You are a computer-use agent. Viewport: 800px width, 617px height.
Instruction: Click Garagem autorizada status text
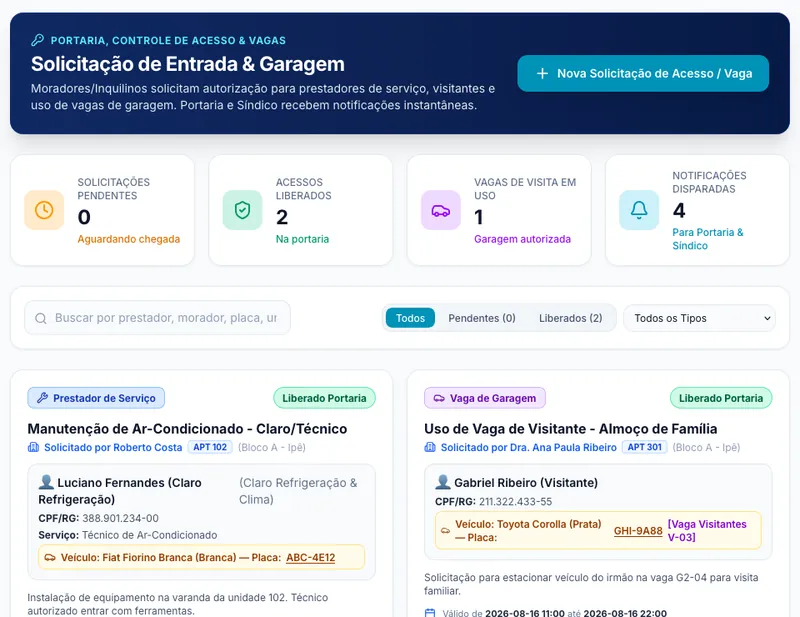coord(522,239)
